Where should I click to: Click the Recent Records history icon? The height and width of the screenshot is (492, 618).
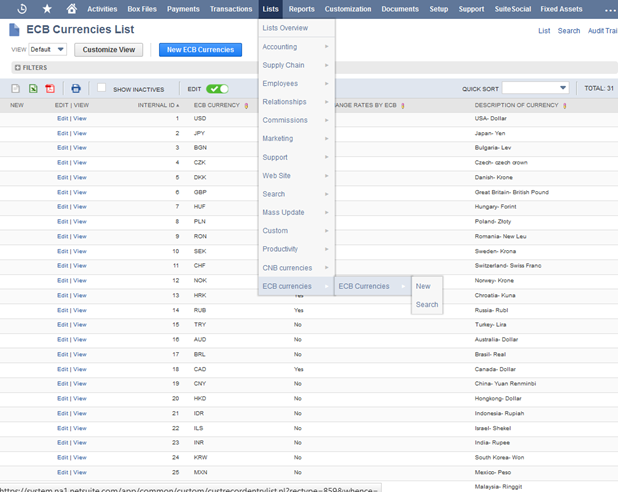(x=22, y=9)
